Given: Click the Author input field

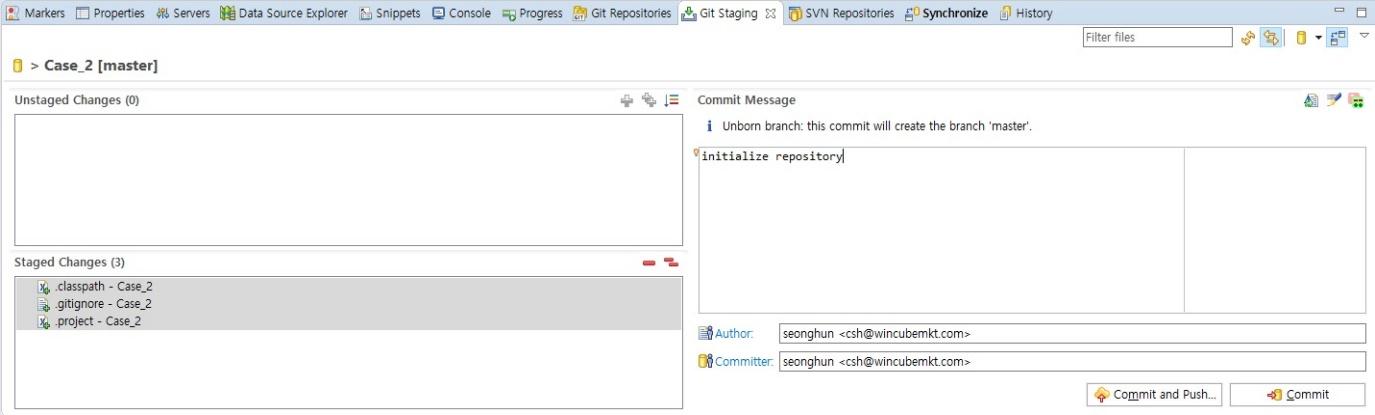Looking at the screenshot, I should [1071, 334].
